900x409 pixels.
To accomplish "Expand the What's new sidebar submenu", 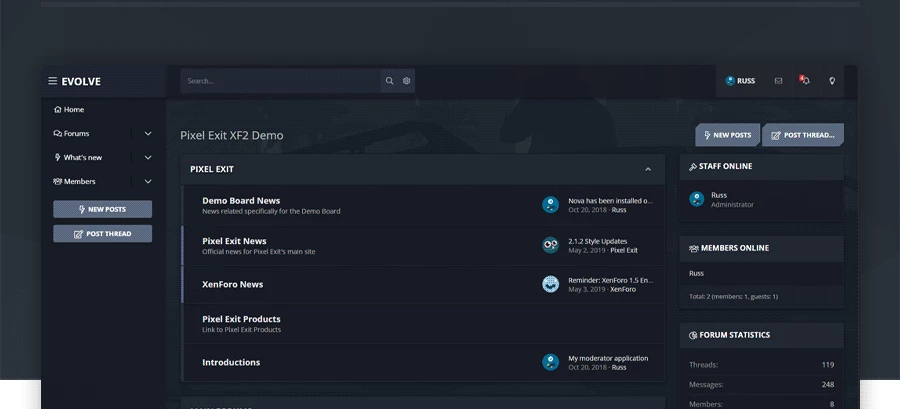I will tap(148, 157).
